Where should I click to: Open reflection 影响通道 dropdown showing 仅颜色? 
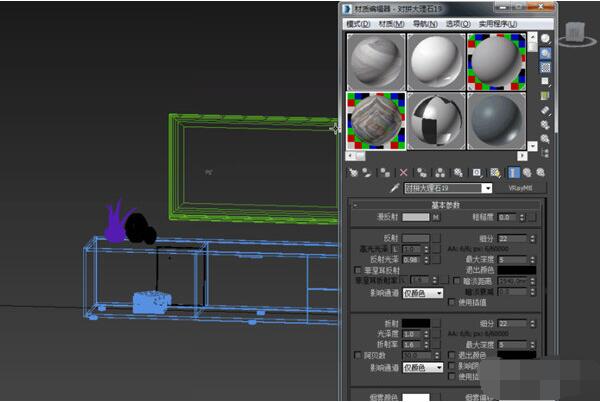pyautogui.click(x=422, y=293)
